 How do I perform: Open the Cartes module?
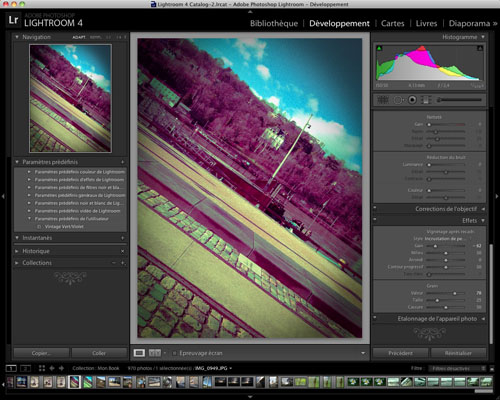tap(393, 24)
